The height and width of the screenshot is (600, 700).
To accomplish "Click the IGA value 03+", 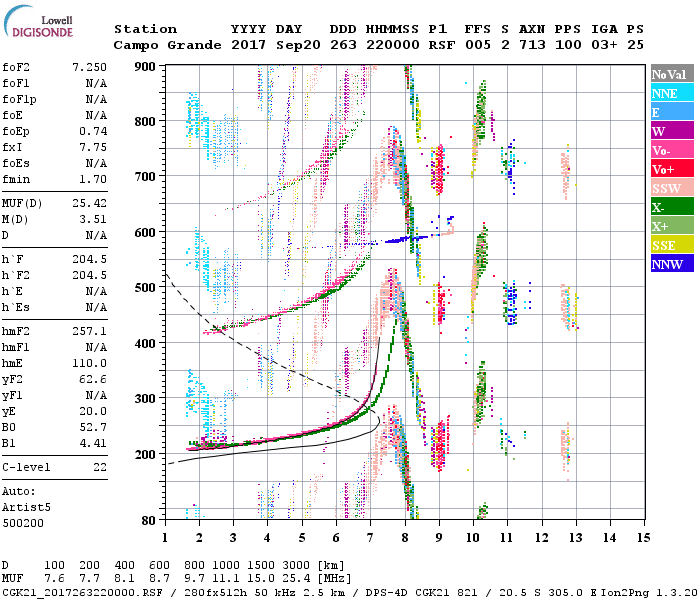I will (x=604, y=45).
